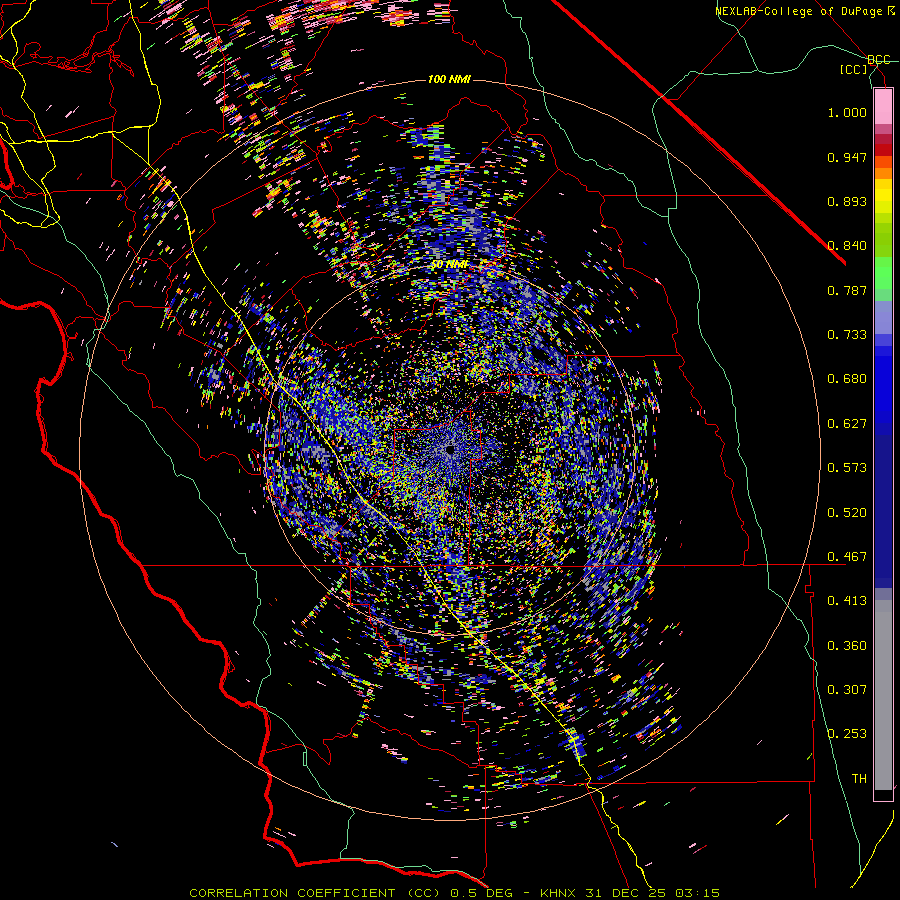
Task: Pick the red color bar segment near 0.947
Action: tap(883, 150)
